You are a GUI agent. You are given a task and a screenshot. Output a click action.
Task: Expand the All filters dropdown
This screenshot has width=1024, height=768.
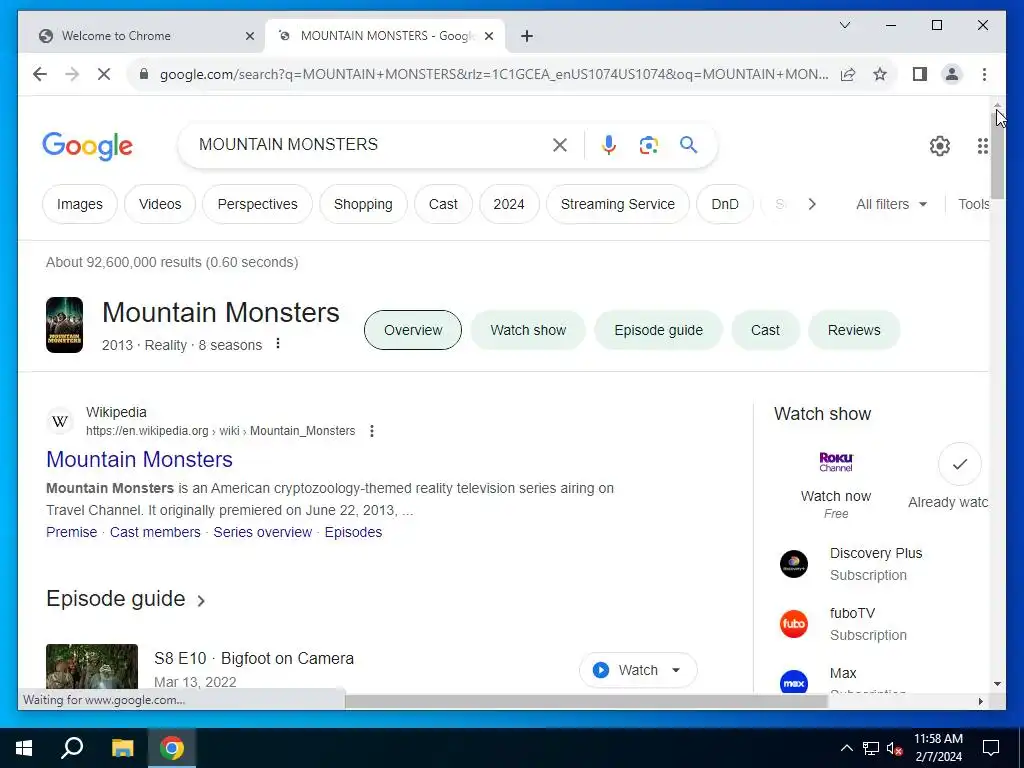tap(891, 204)
